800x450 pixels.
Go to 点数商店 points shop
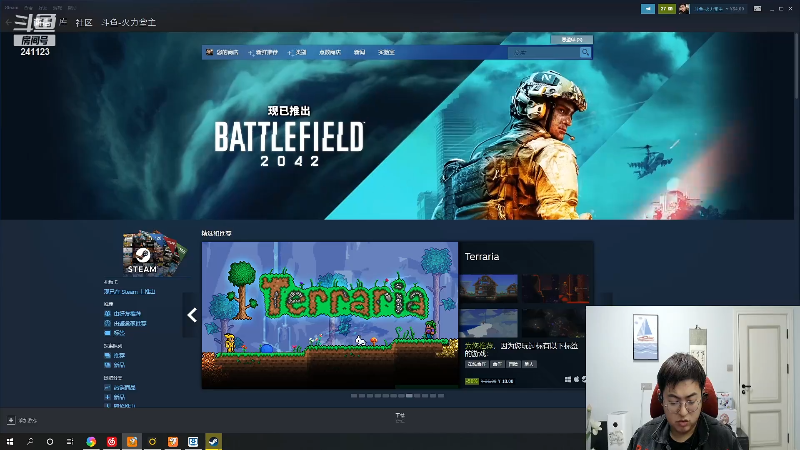330,53
